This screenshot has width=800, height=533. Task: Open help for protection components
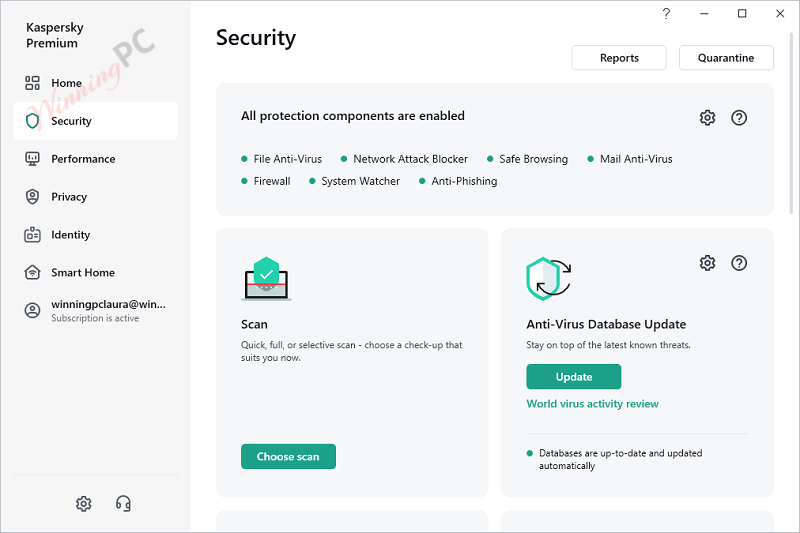pos(739,118)
